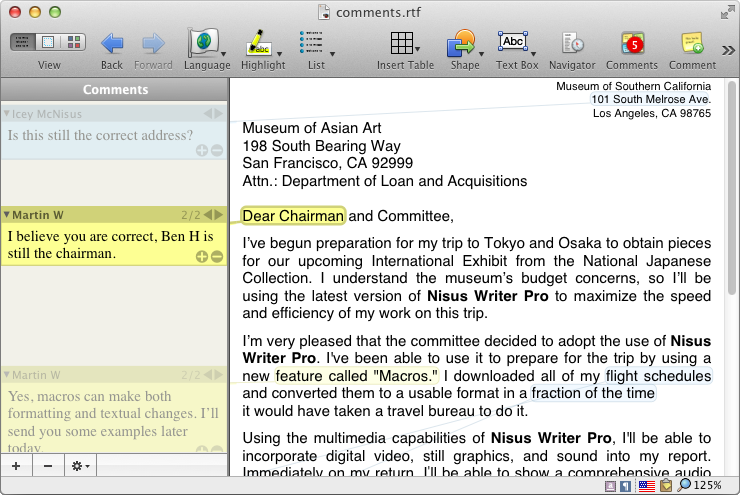This screenshot has height=495, width=740.
Task: Click the paragraph style pilcrow status icon
Action: (x=625, y=486)
